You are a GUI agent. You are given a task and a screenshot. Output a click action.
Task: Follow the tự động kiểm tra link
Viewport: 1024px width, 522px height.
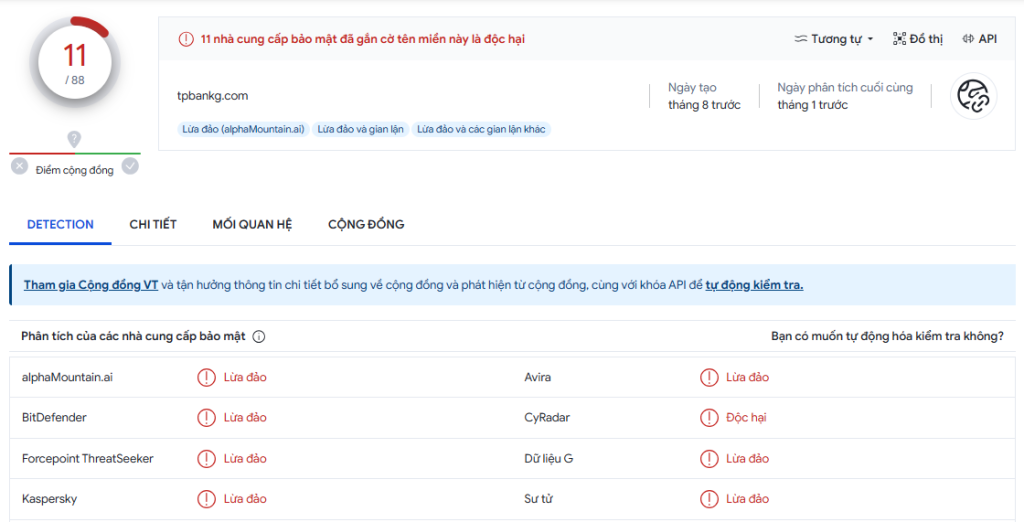click(x=754, y=285)
